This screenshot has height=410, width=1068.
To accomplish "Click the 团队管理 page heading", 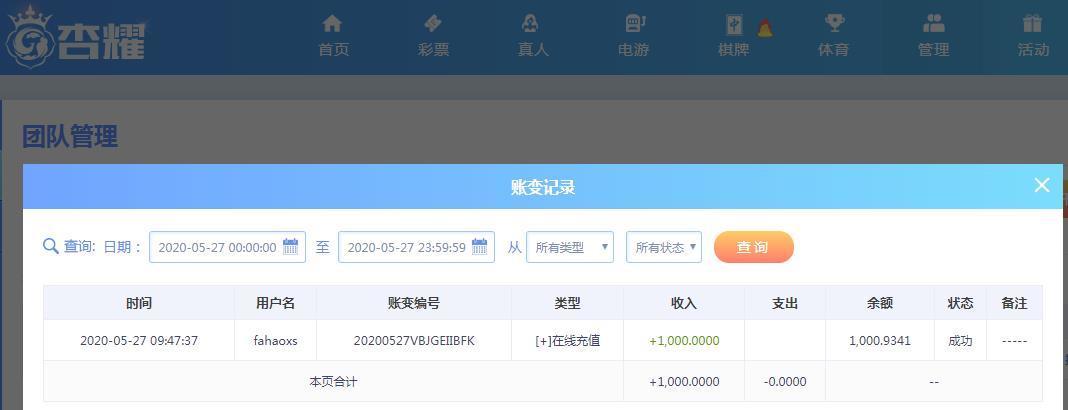I will pos(70,136).
